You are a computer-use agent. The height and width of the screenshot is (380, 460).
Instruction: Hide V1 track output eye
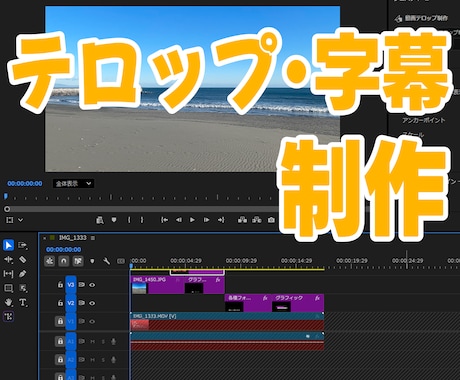[92, 321]
